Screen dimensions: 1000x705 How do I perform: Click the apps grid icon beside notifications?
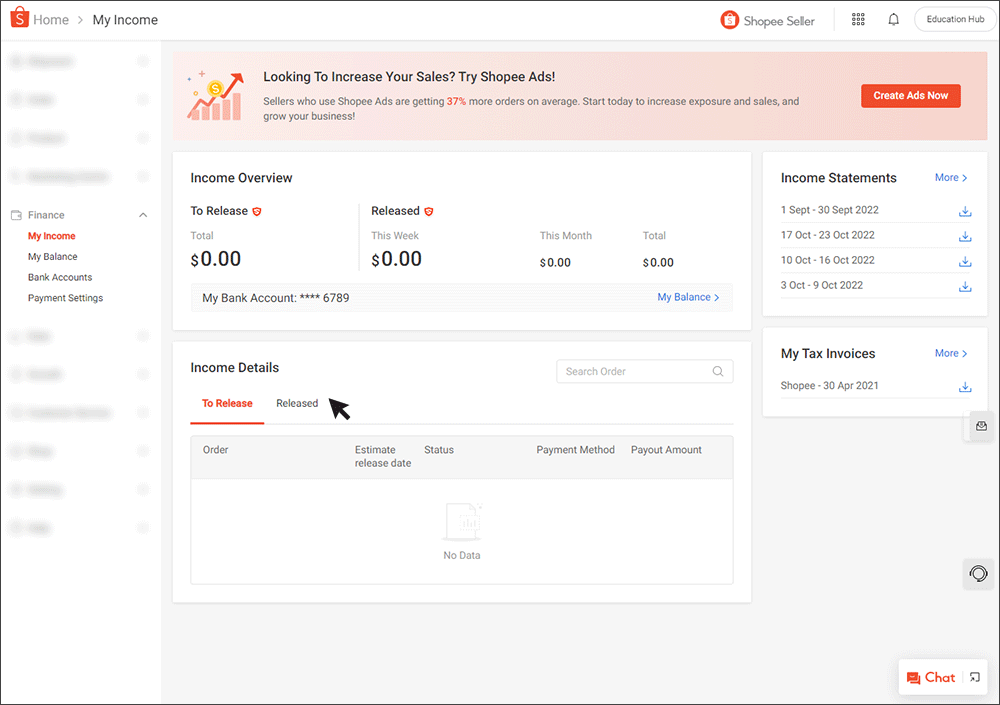click(x=858, y=19)
